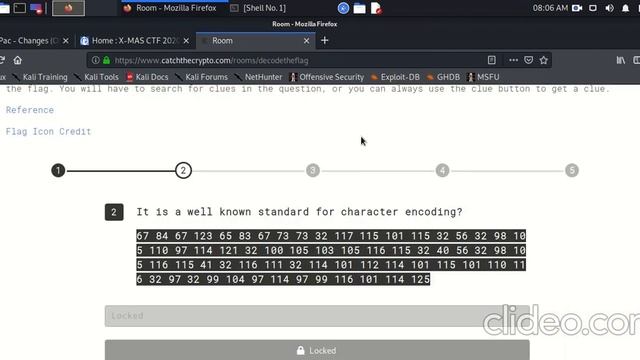
Task: Open Kali Docs bookmark
Action: point(147,77)
